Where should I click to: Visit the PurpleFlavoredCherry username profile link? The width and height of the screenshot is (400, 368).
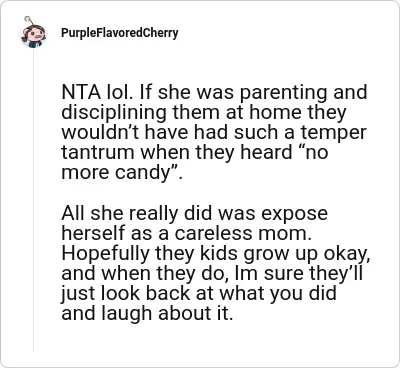[119, 33]
